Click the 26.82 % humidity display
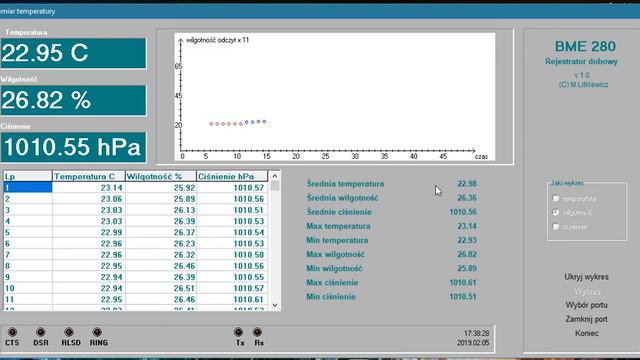This screenshot has width=640, height=360. (x=73, y=100)
